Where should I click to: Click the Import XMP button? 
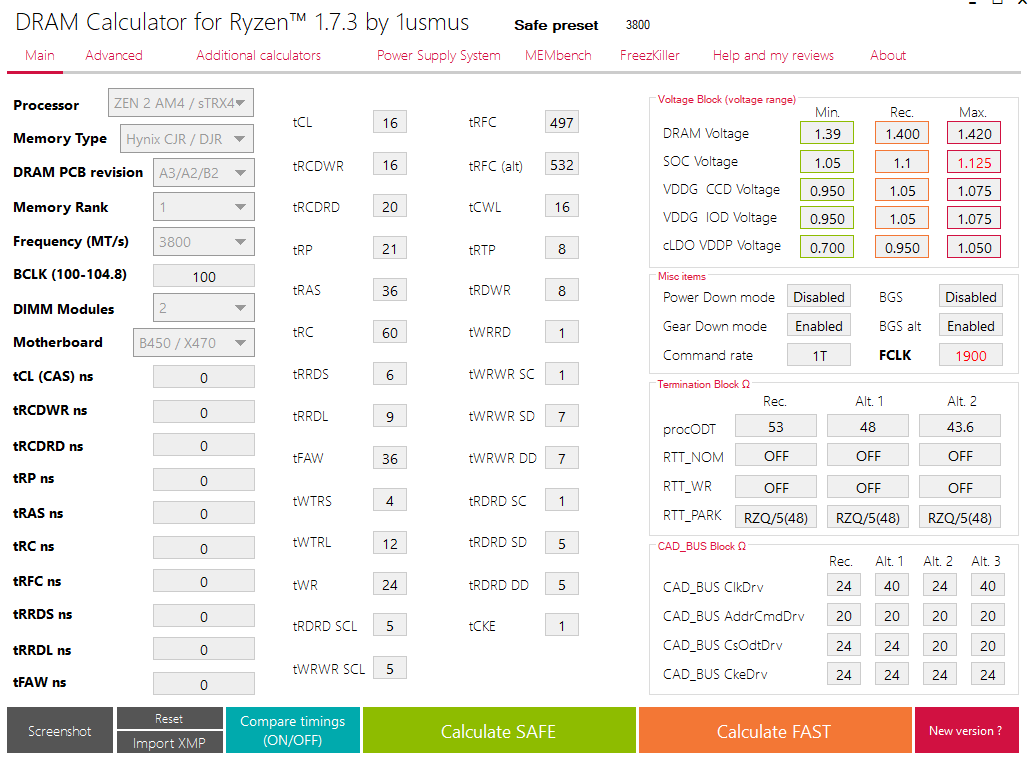169,743
